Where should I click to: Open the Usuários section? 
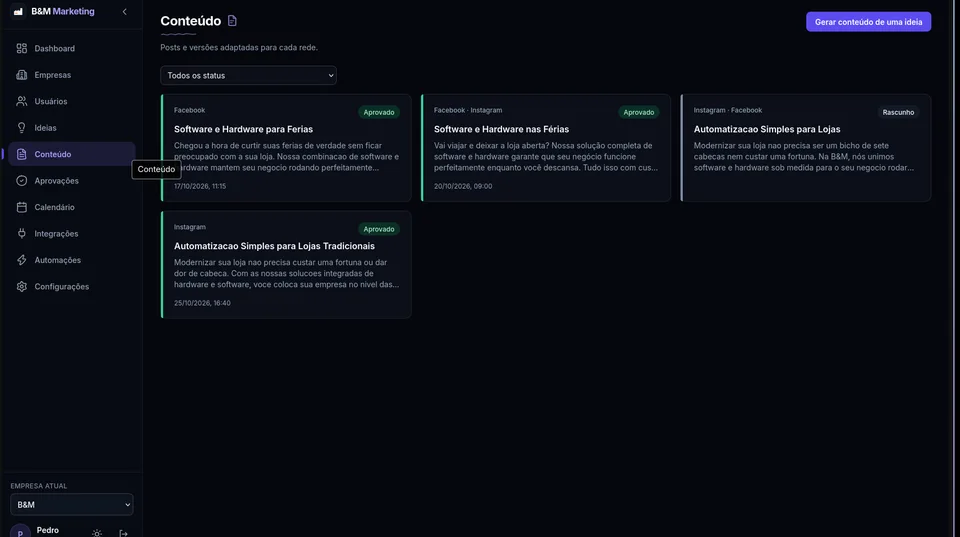pyautogui.click(x=72, y=101)
